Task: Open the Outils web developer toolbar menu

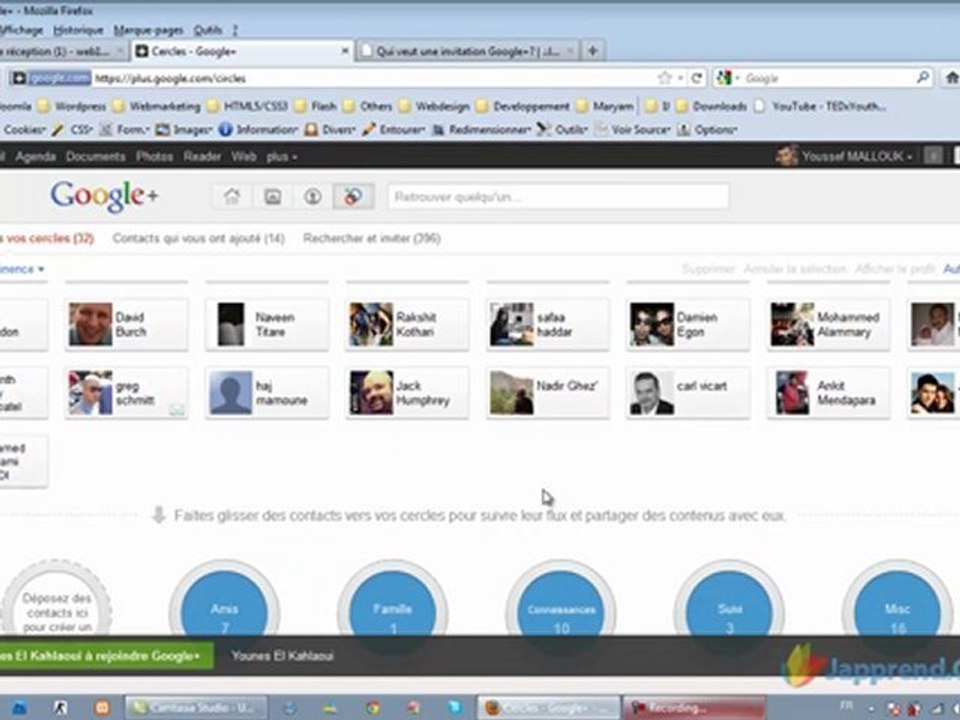Action: point(562,130)
